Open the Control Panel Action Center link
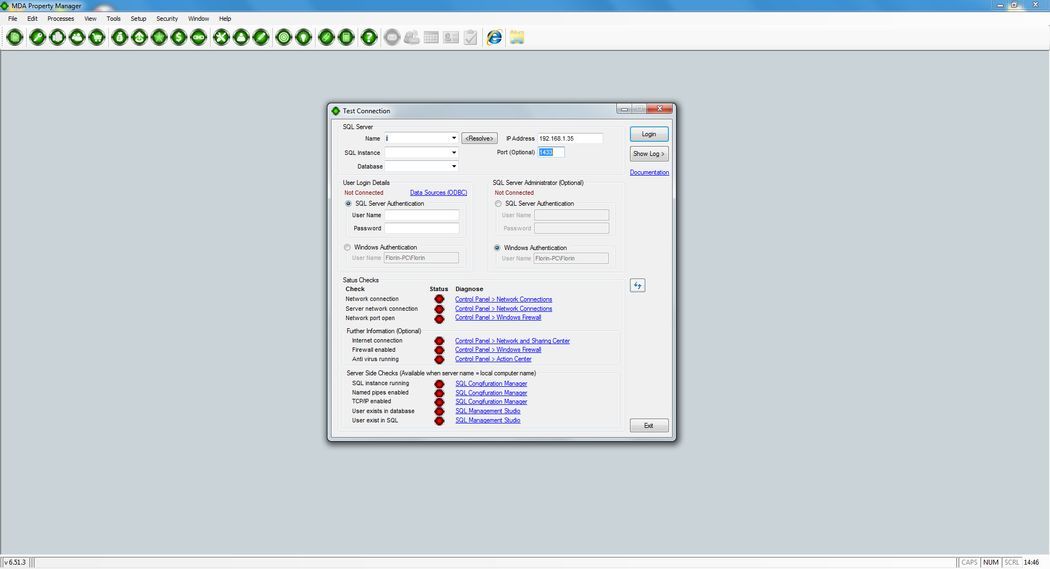This screenshot has width=1050, height=569. pyautogui.click(x=494, y=359)
